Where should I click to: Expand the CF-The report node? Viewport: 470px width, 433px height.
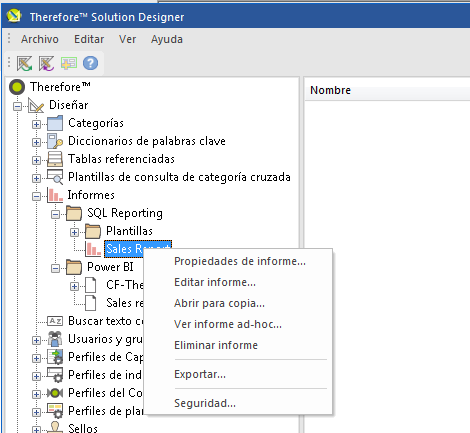75,286
